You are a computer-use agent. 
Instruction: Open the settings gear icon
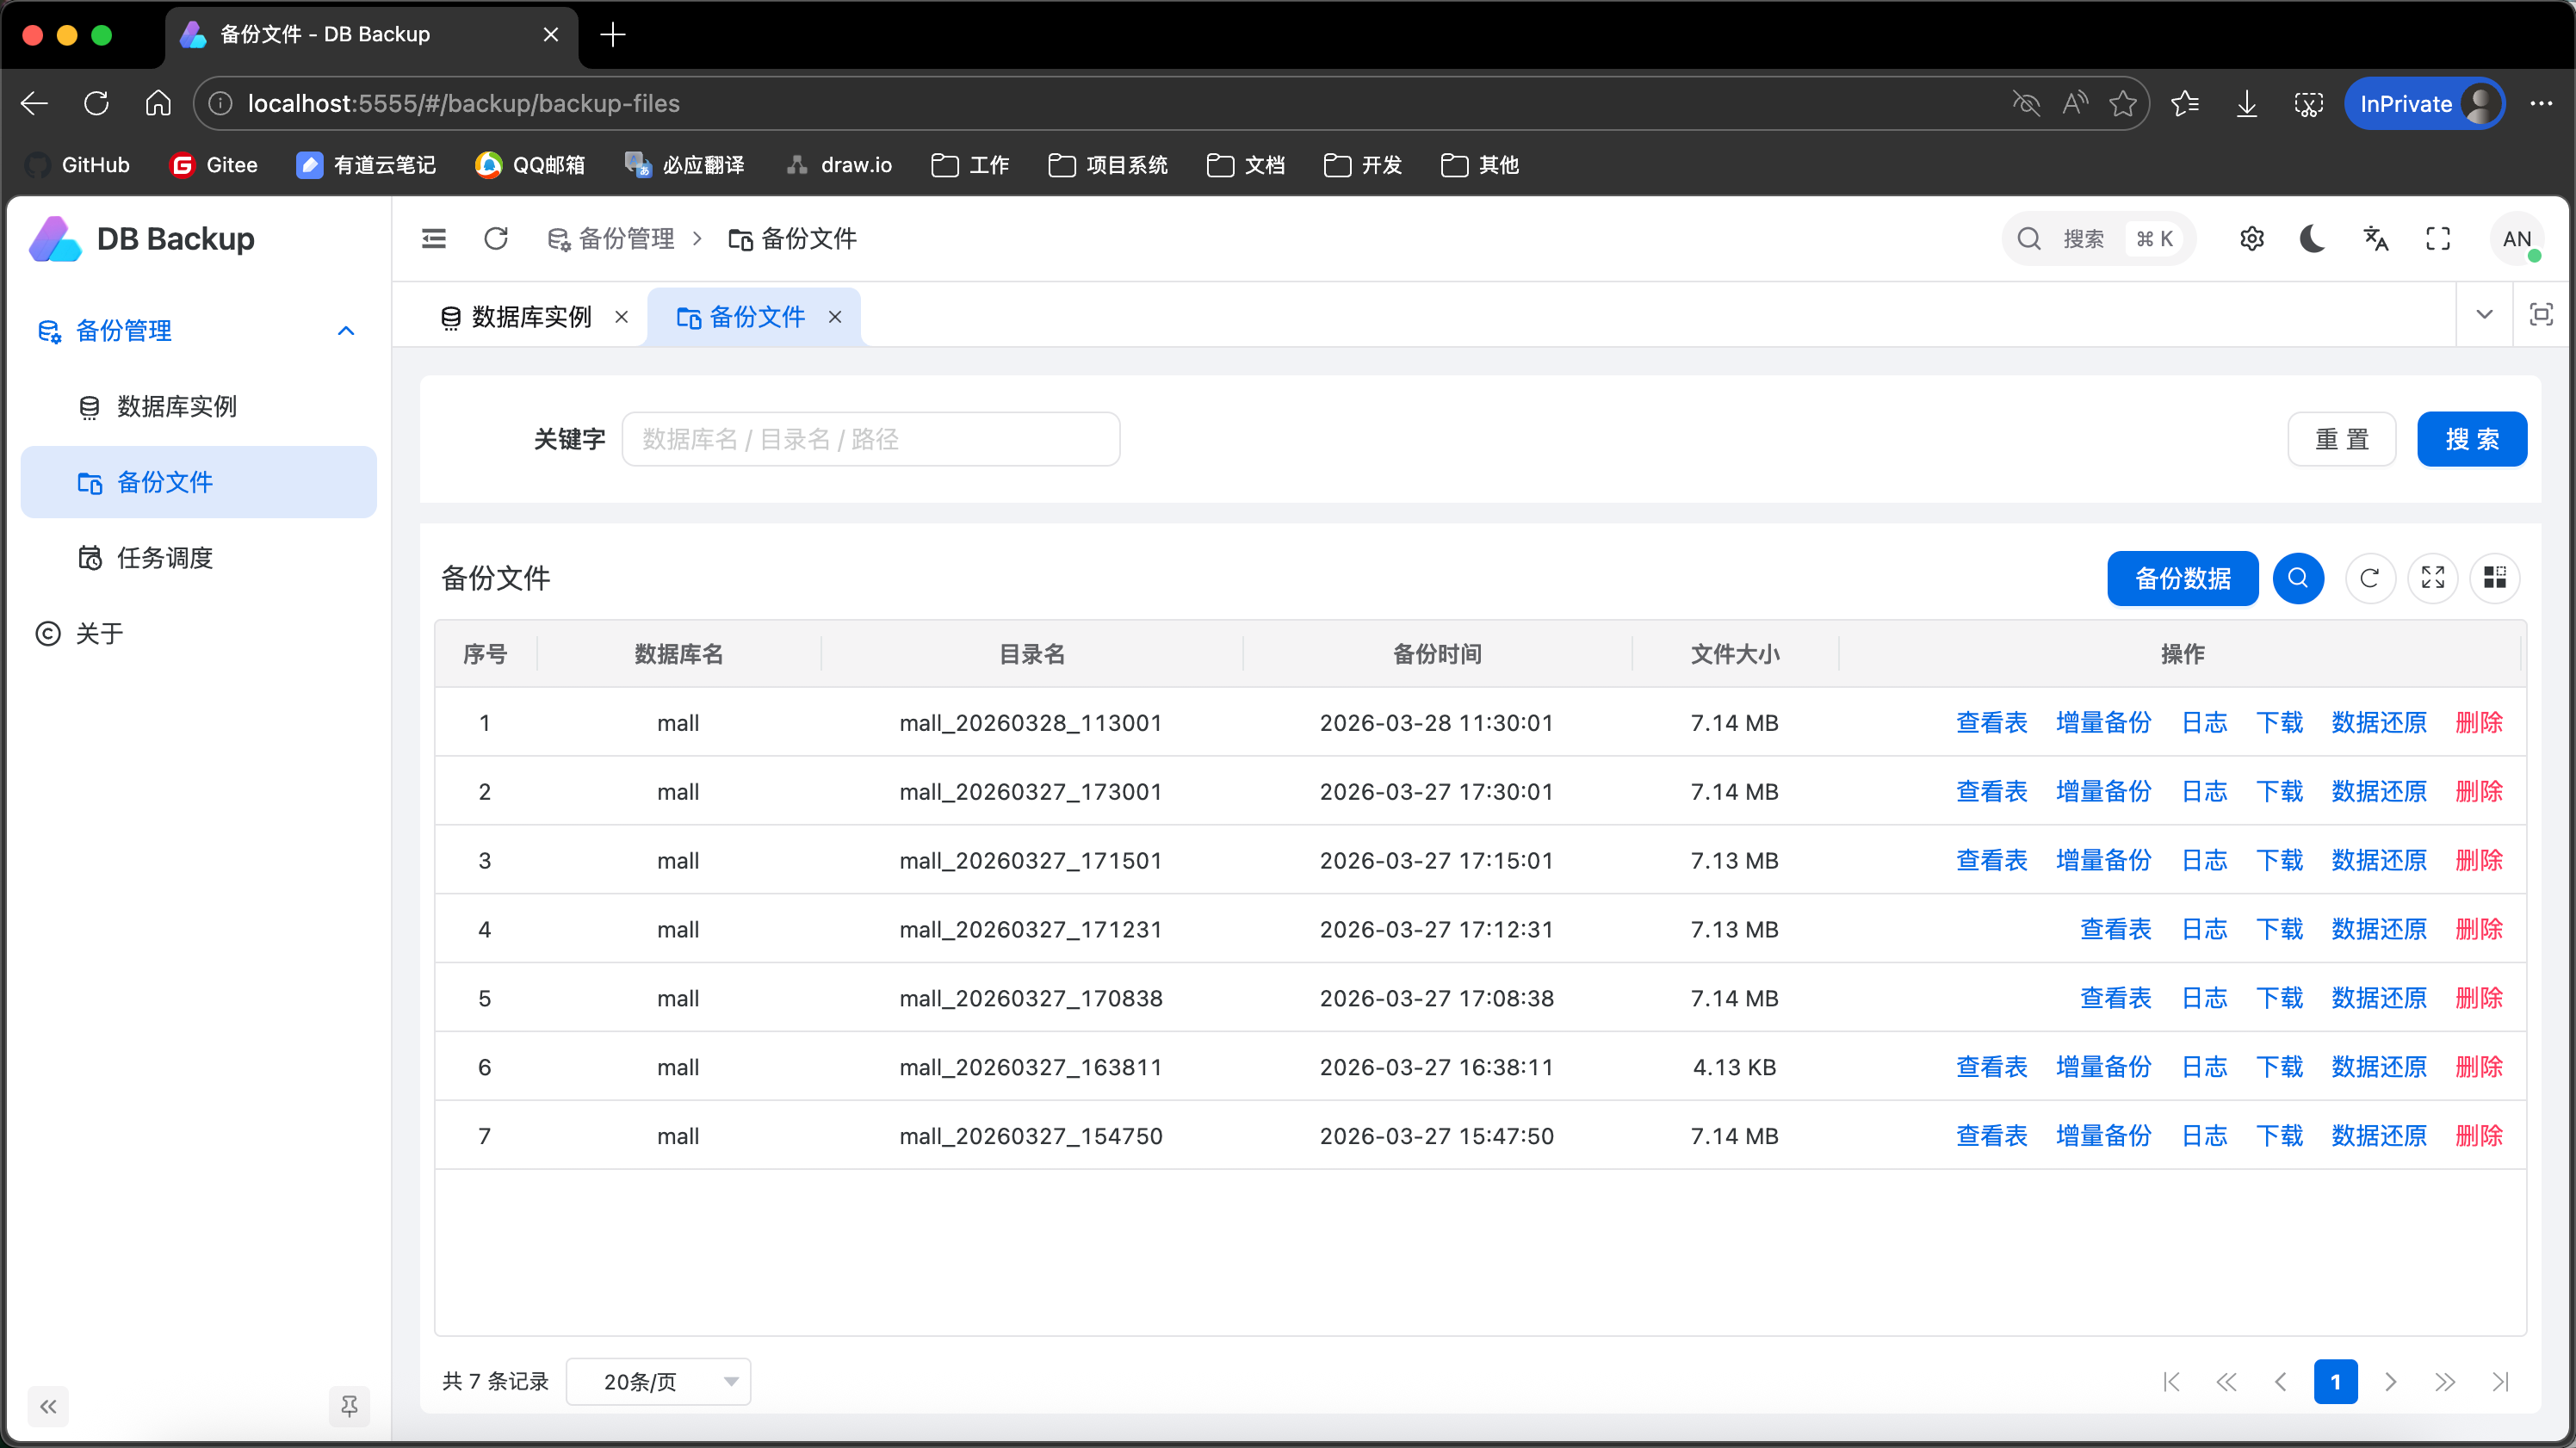2251,238
